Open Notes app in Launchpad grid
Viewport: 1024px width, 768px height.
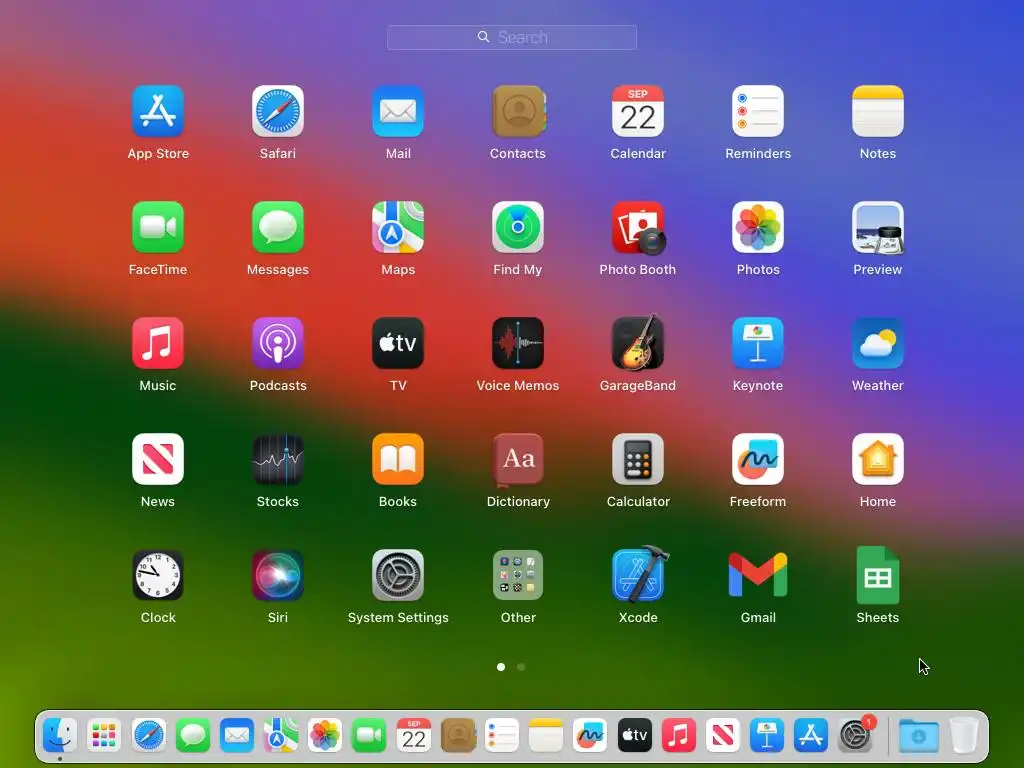tap(878, 111)
